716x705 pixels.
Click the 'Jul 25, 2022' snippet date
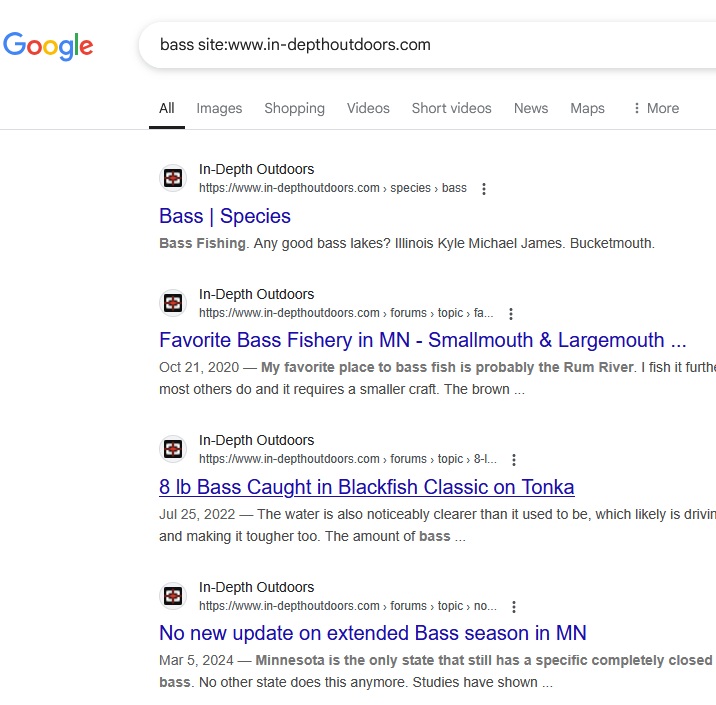(197, 515)
